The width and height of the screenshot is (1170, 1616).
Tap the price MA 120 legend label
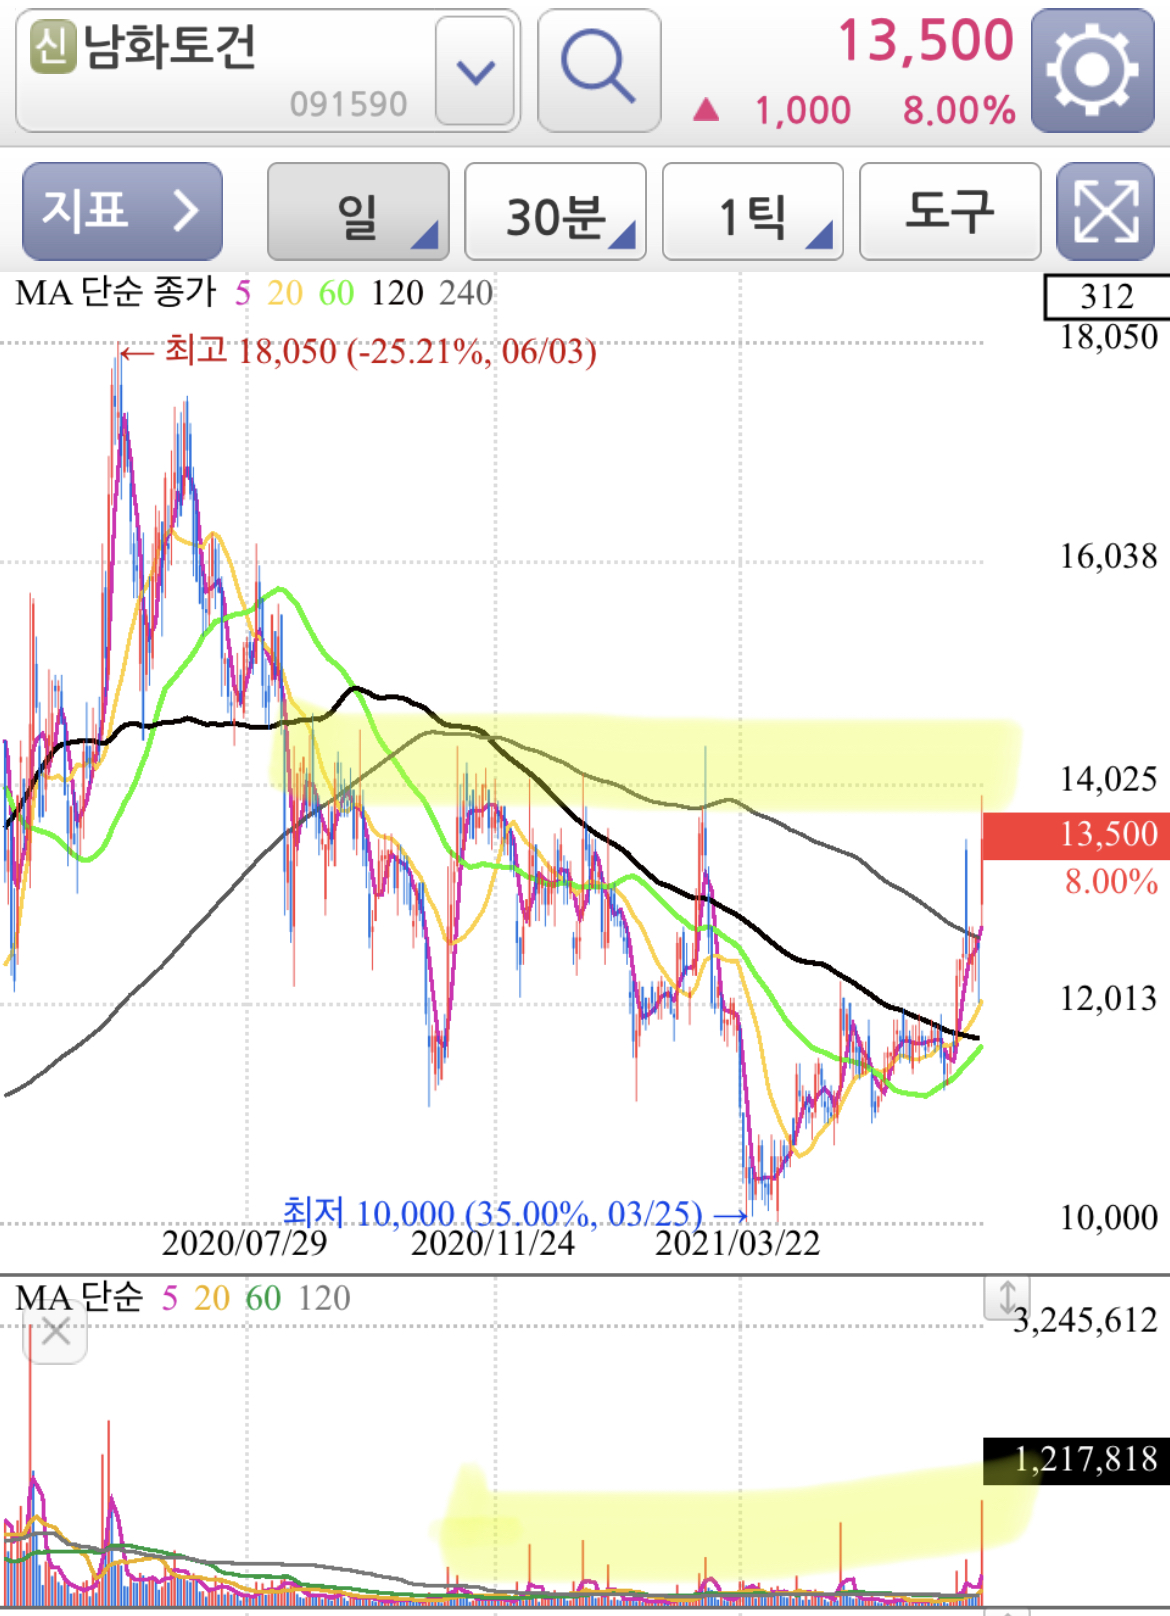click(x=397, y=293)
